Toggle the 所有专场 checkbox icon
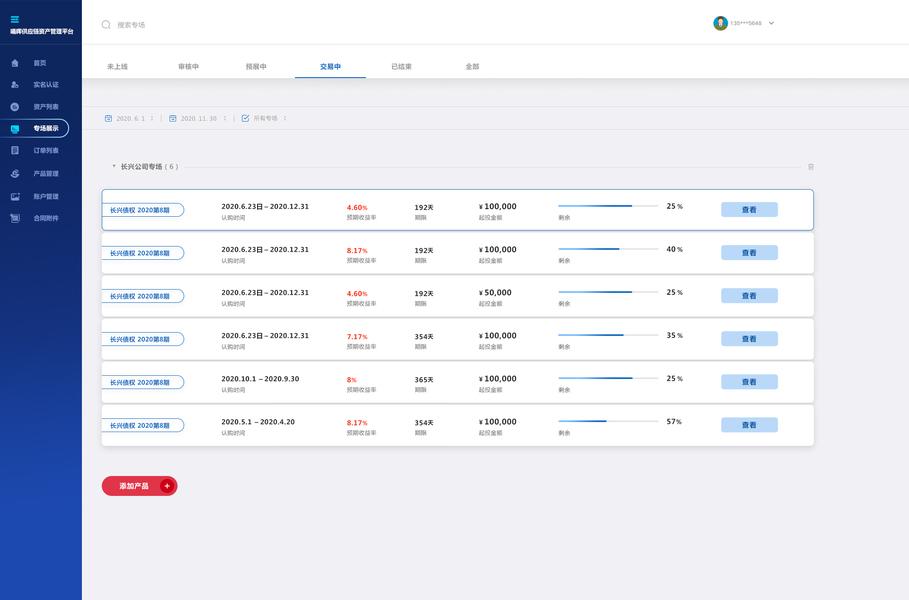The height and width of the screenshot is (600, 909). pyautogui.click(x=245, y=118)
